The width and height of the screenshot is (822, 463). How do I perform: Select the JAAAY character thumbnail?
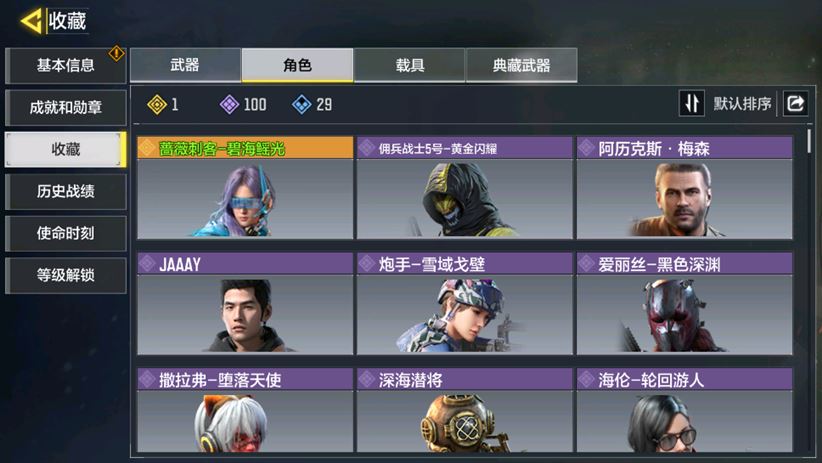click(x=245, y=315)
